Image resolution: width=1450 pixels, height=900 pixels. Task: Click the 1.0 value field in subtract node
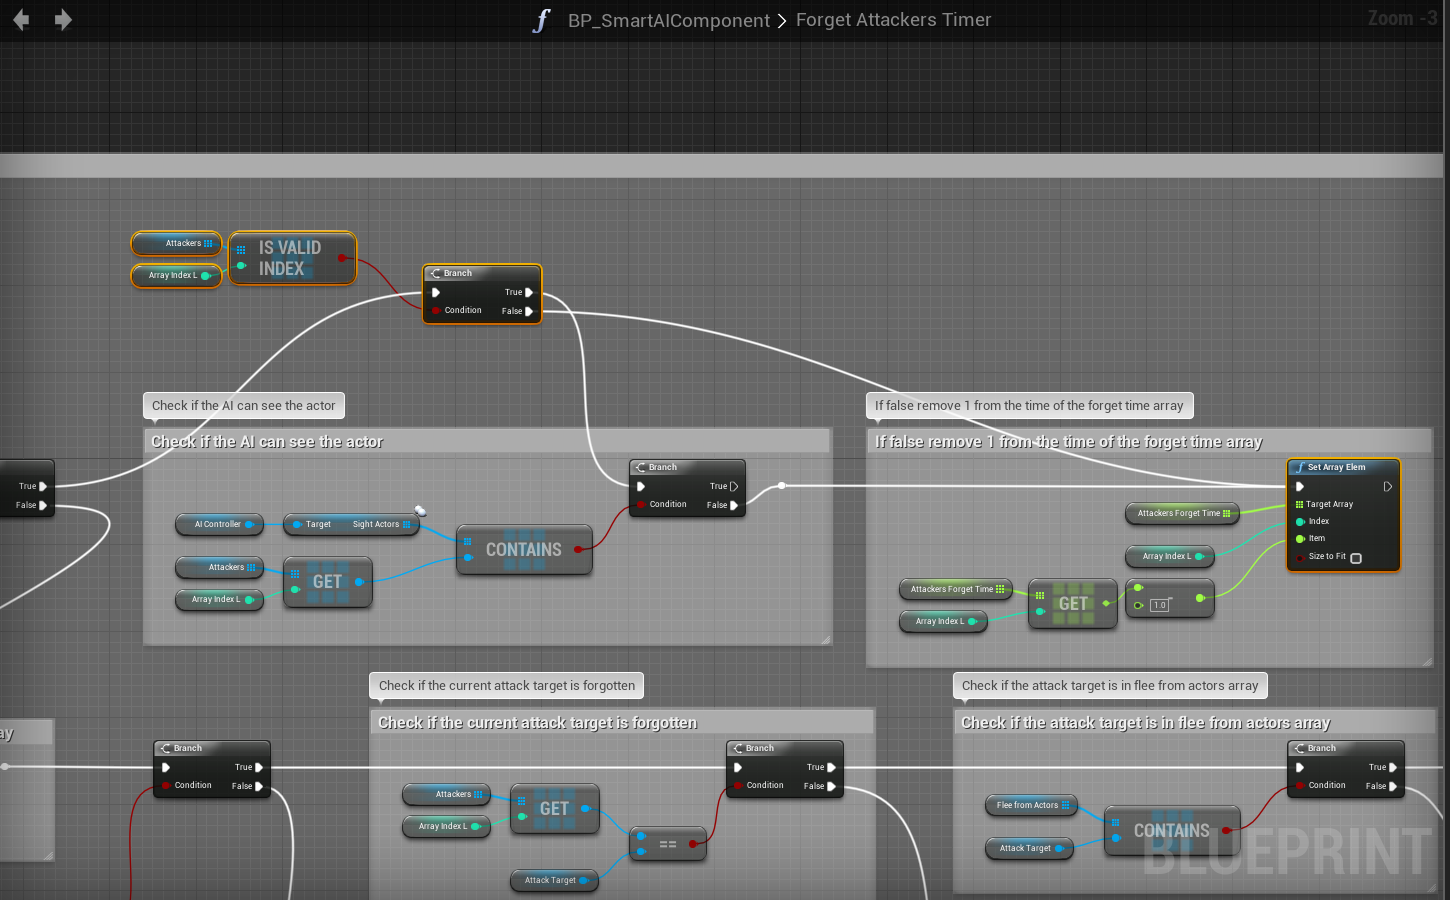(1160, 605)
